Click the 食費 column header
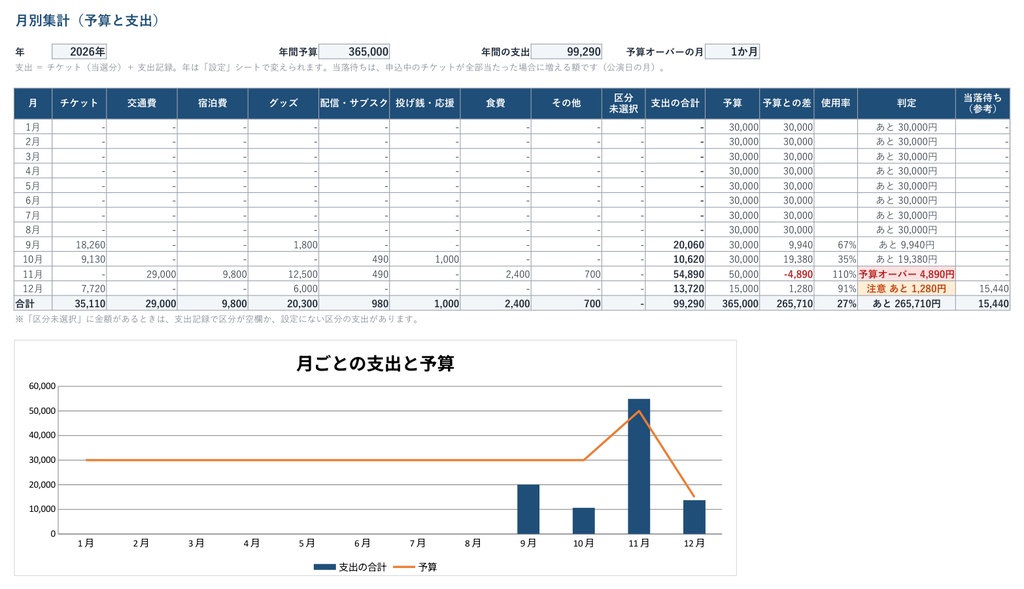The width and height of the screenshot is (1024, 589). [496, 103]
